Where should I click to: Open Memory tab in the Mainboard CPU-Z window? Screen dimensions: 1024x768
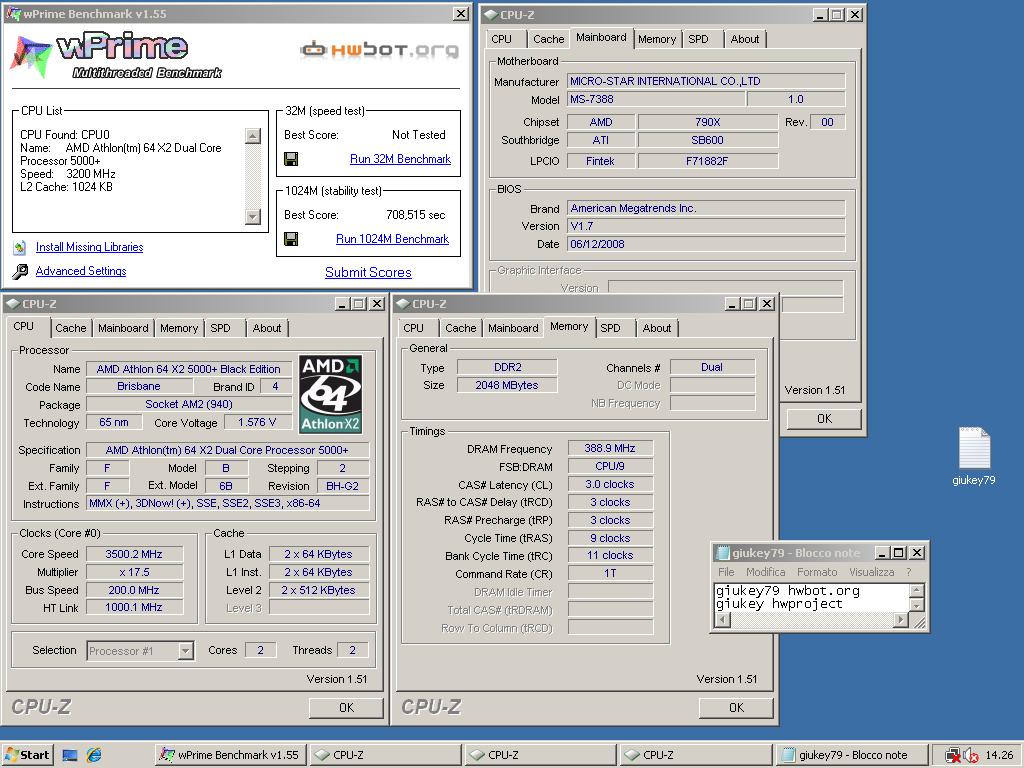[657, 39]
